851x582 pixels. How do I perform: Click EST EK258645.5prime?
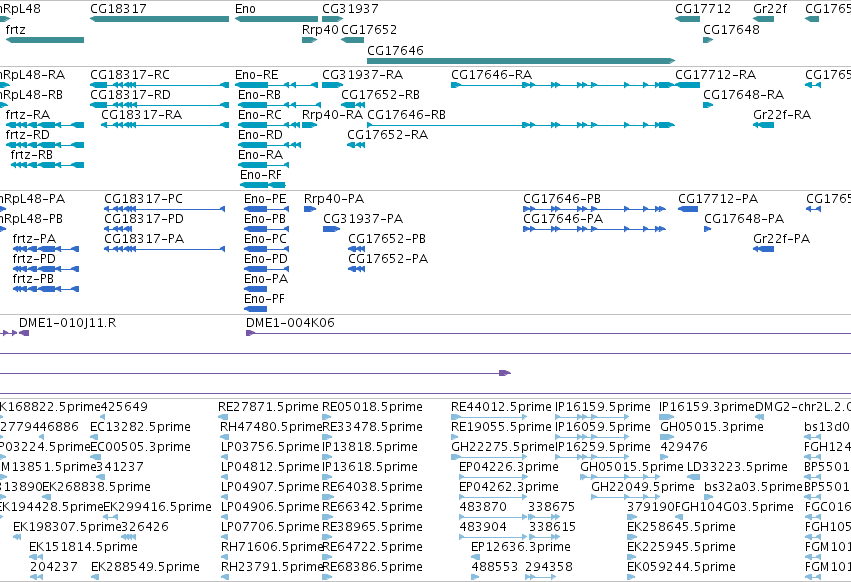631,537
